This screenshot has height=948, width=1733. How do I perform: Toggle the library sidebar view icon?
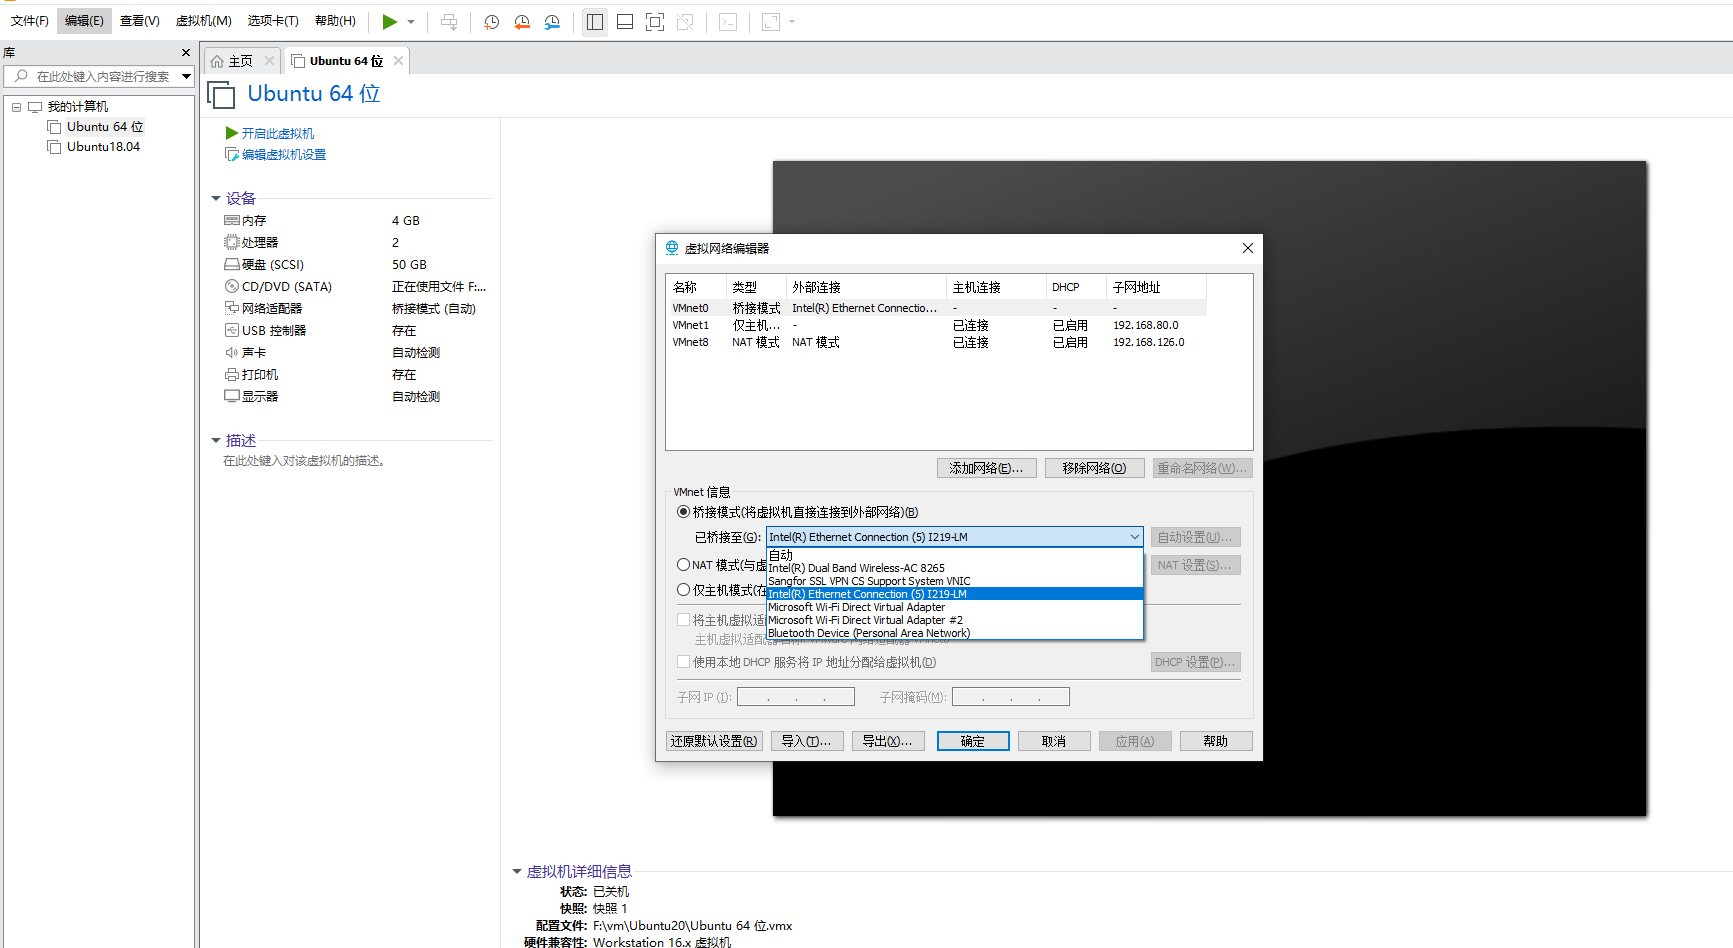click(x=595, y=22)
